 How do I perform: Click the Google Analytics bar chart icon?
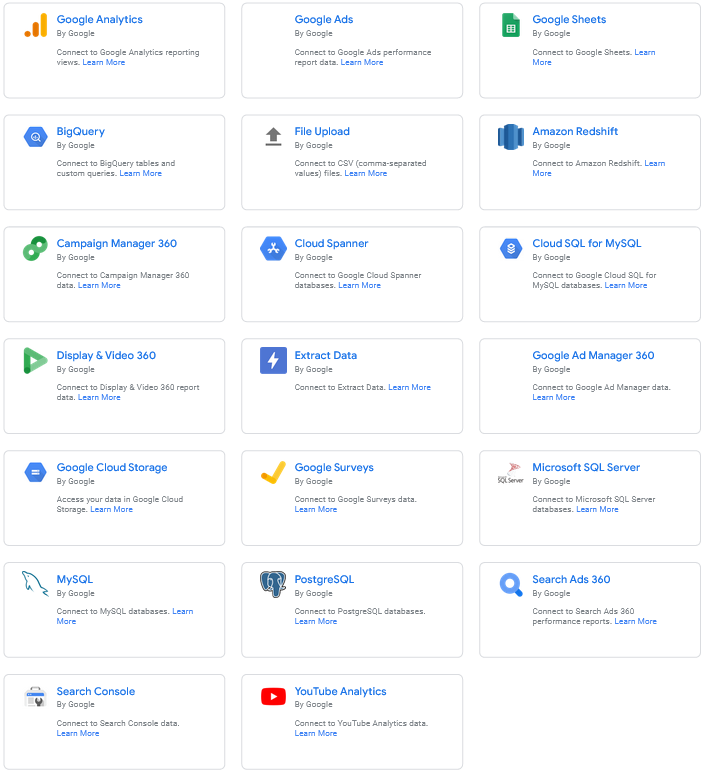(x=36, y=25)
